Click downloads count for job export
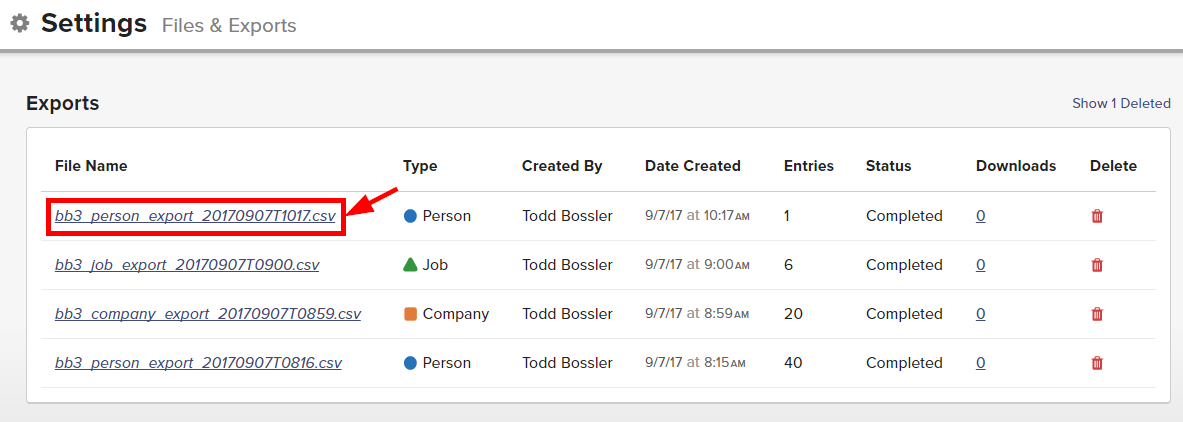 pos(980,265)
